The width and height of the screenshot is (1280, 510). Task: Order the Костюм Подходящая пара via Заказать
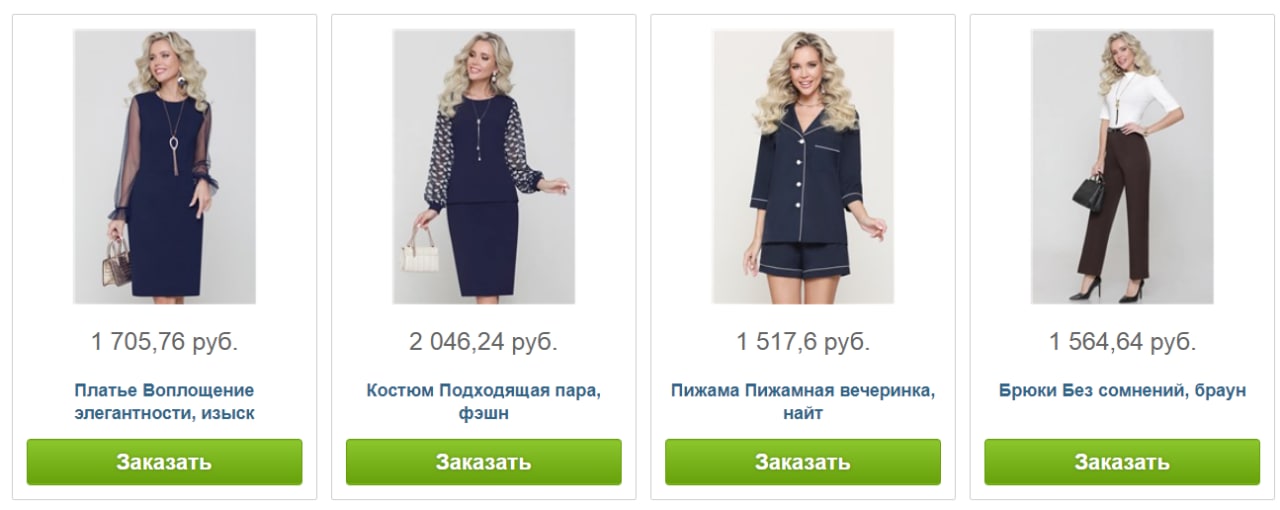pos(483,462)
